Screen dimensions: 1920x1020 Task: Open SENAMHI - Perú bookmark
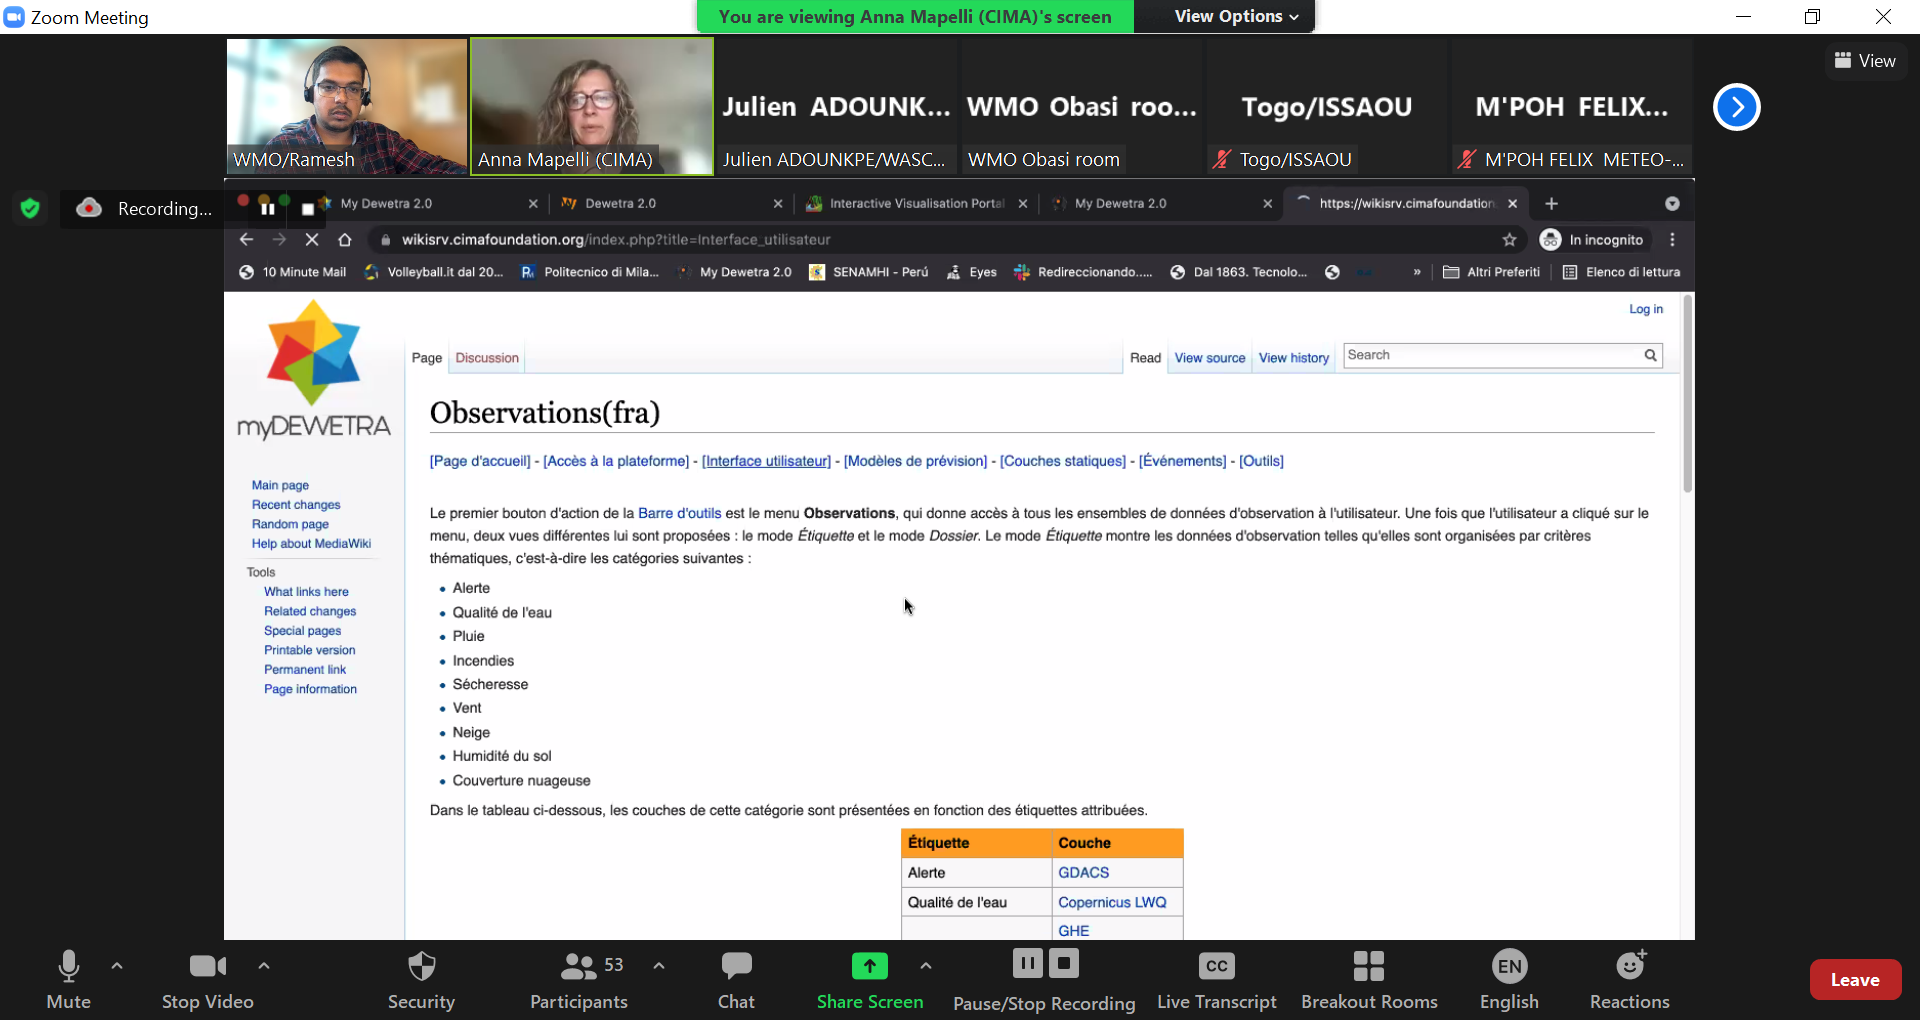click(869, 272)
